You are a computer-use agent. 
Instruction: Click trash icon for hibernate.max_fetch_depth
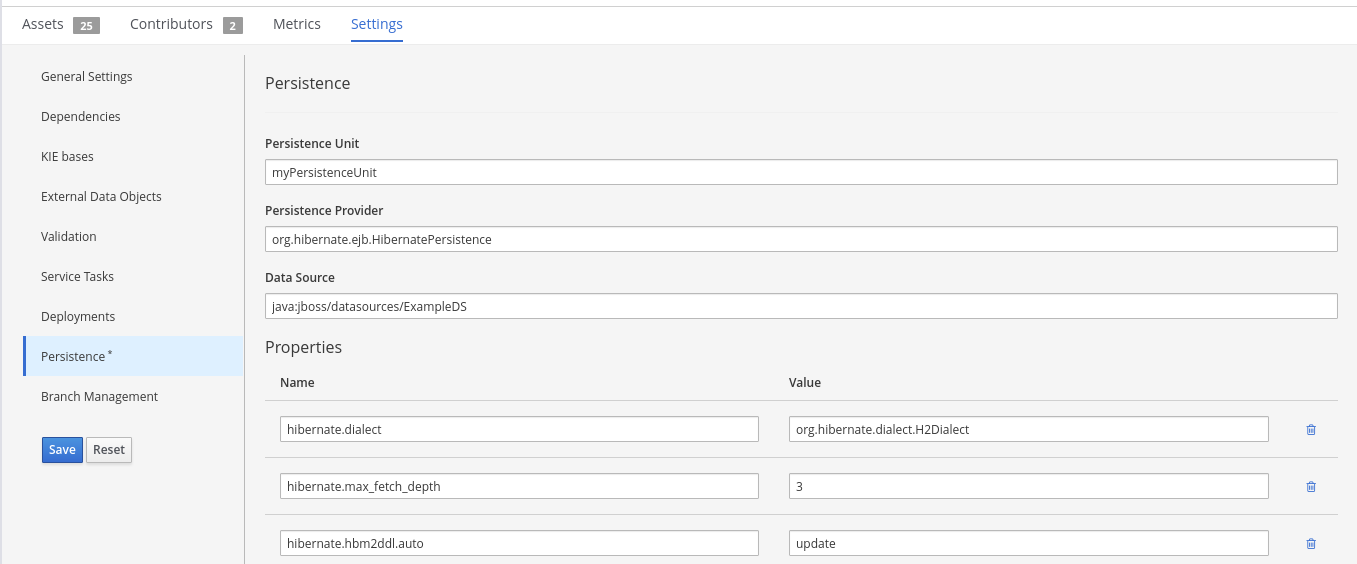1310,486
